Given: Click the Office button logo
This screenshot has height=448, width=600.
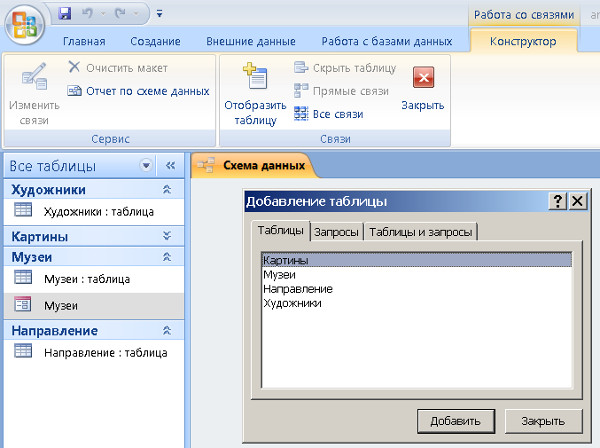Looking at the screenshot, I should (24, 24).
